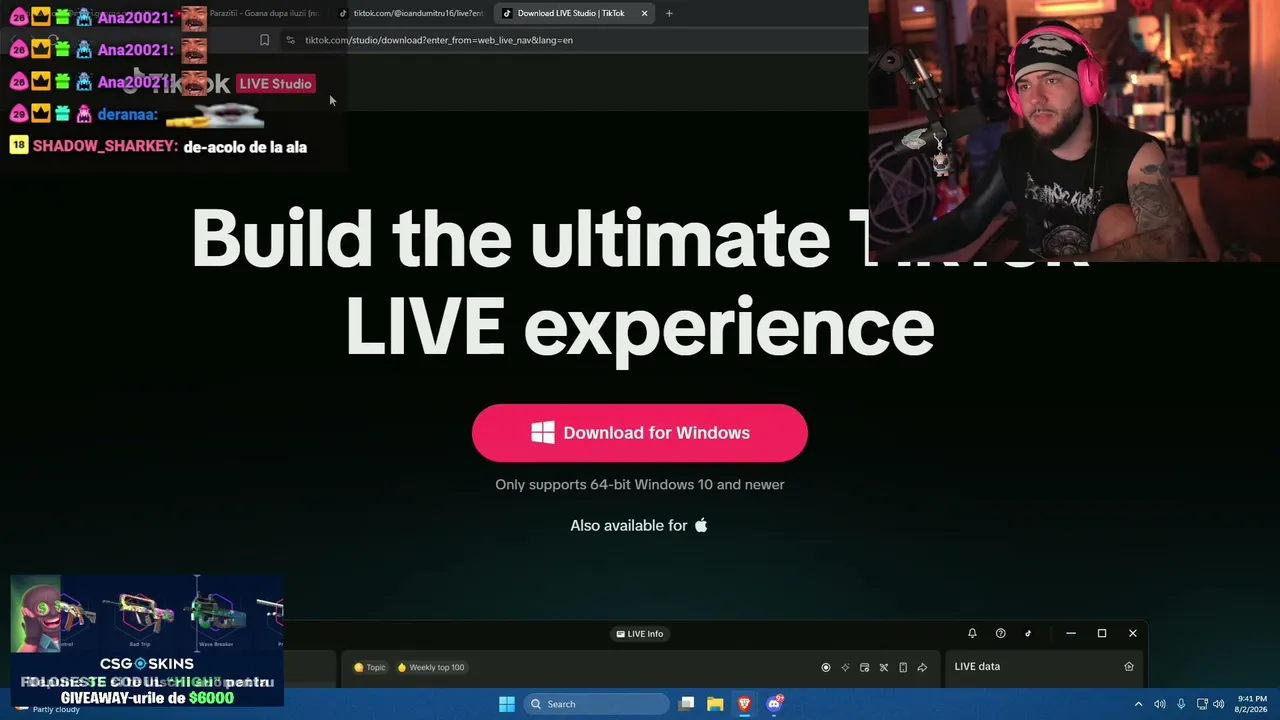The width and height of the screenshot is (1280, 720).
Task: Open notifications bell in LIVE Studio
Action: click(x=972, y=633)
